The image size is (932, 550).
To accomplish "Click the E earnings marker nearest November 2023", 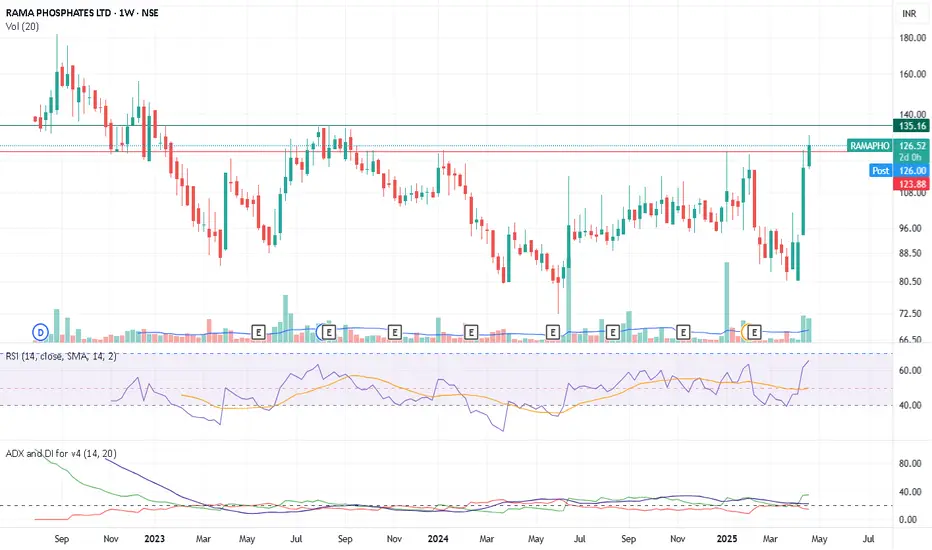I will pos(395,332).
